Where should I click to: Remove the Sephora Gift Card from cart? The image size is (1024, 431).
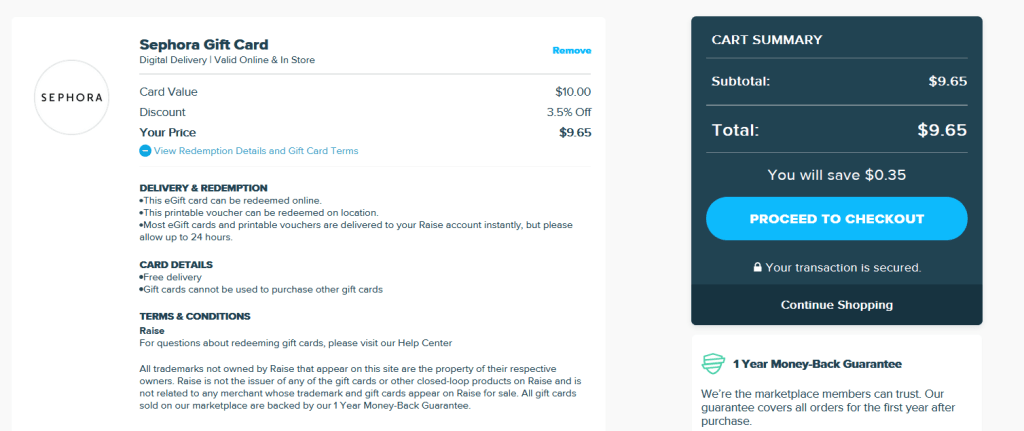click(x=571, y=50)
